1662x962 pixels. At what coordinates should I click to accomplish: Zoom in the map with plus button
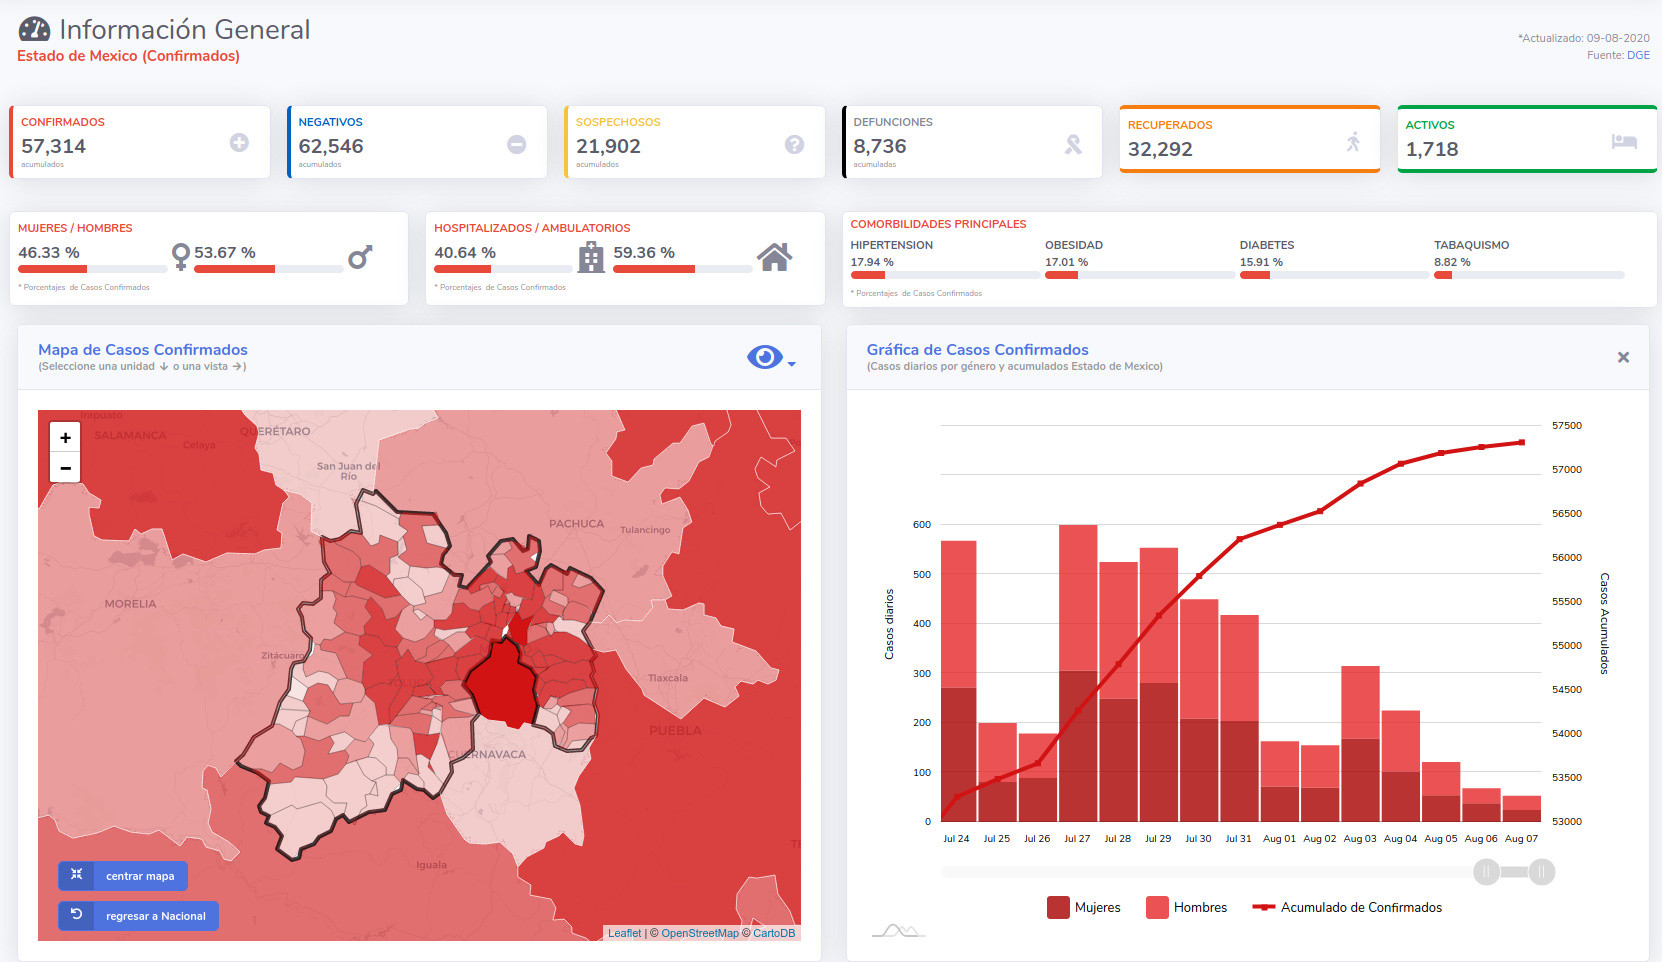[x=65, y=437]
